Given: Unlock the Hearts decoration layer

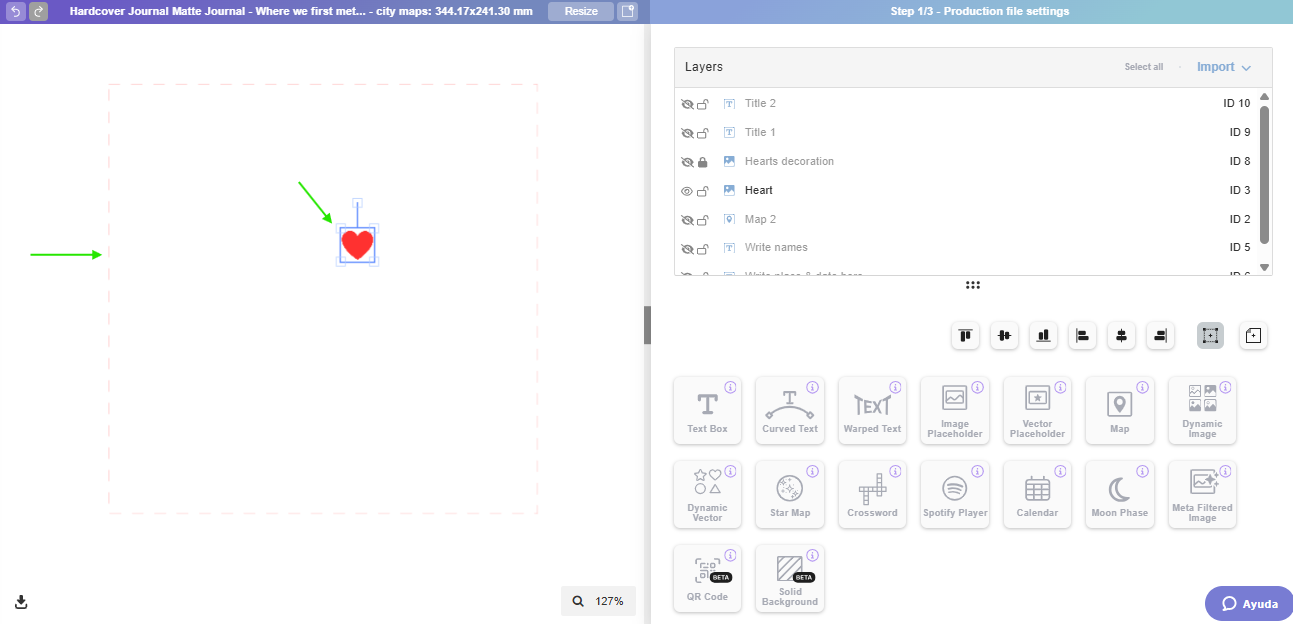Looking at the screenshot, I should (705, 161).
